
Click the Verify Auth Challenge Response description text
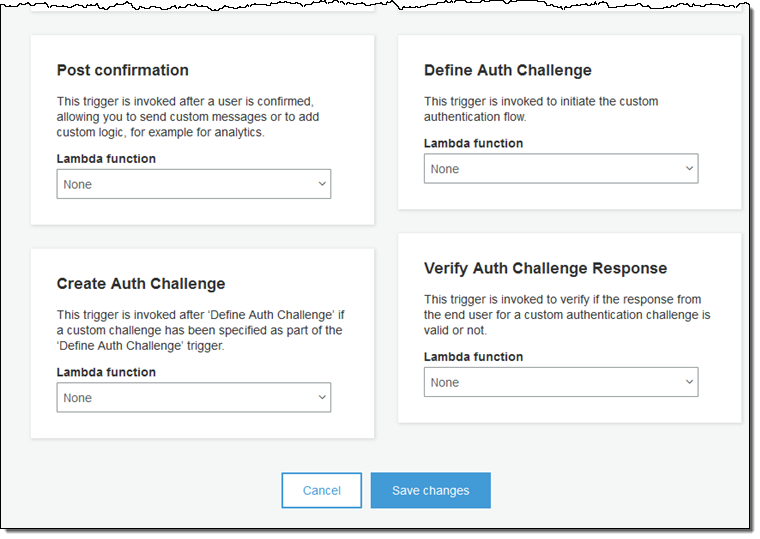pos(566,314)
